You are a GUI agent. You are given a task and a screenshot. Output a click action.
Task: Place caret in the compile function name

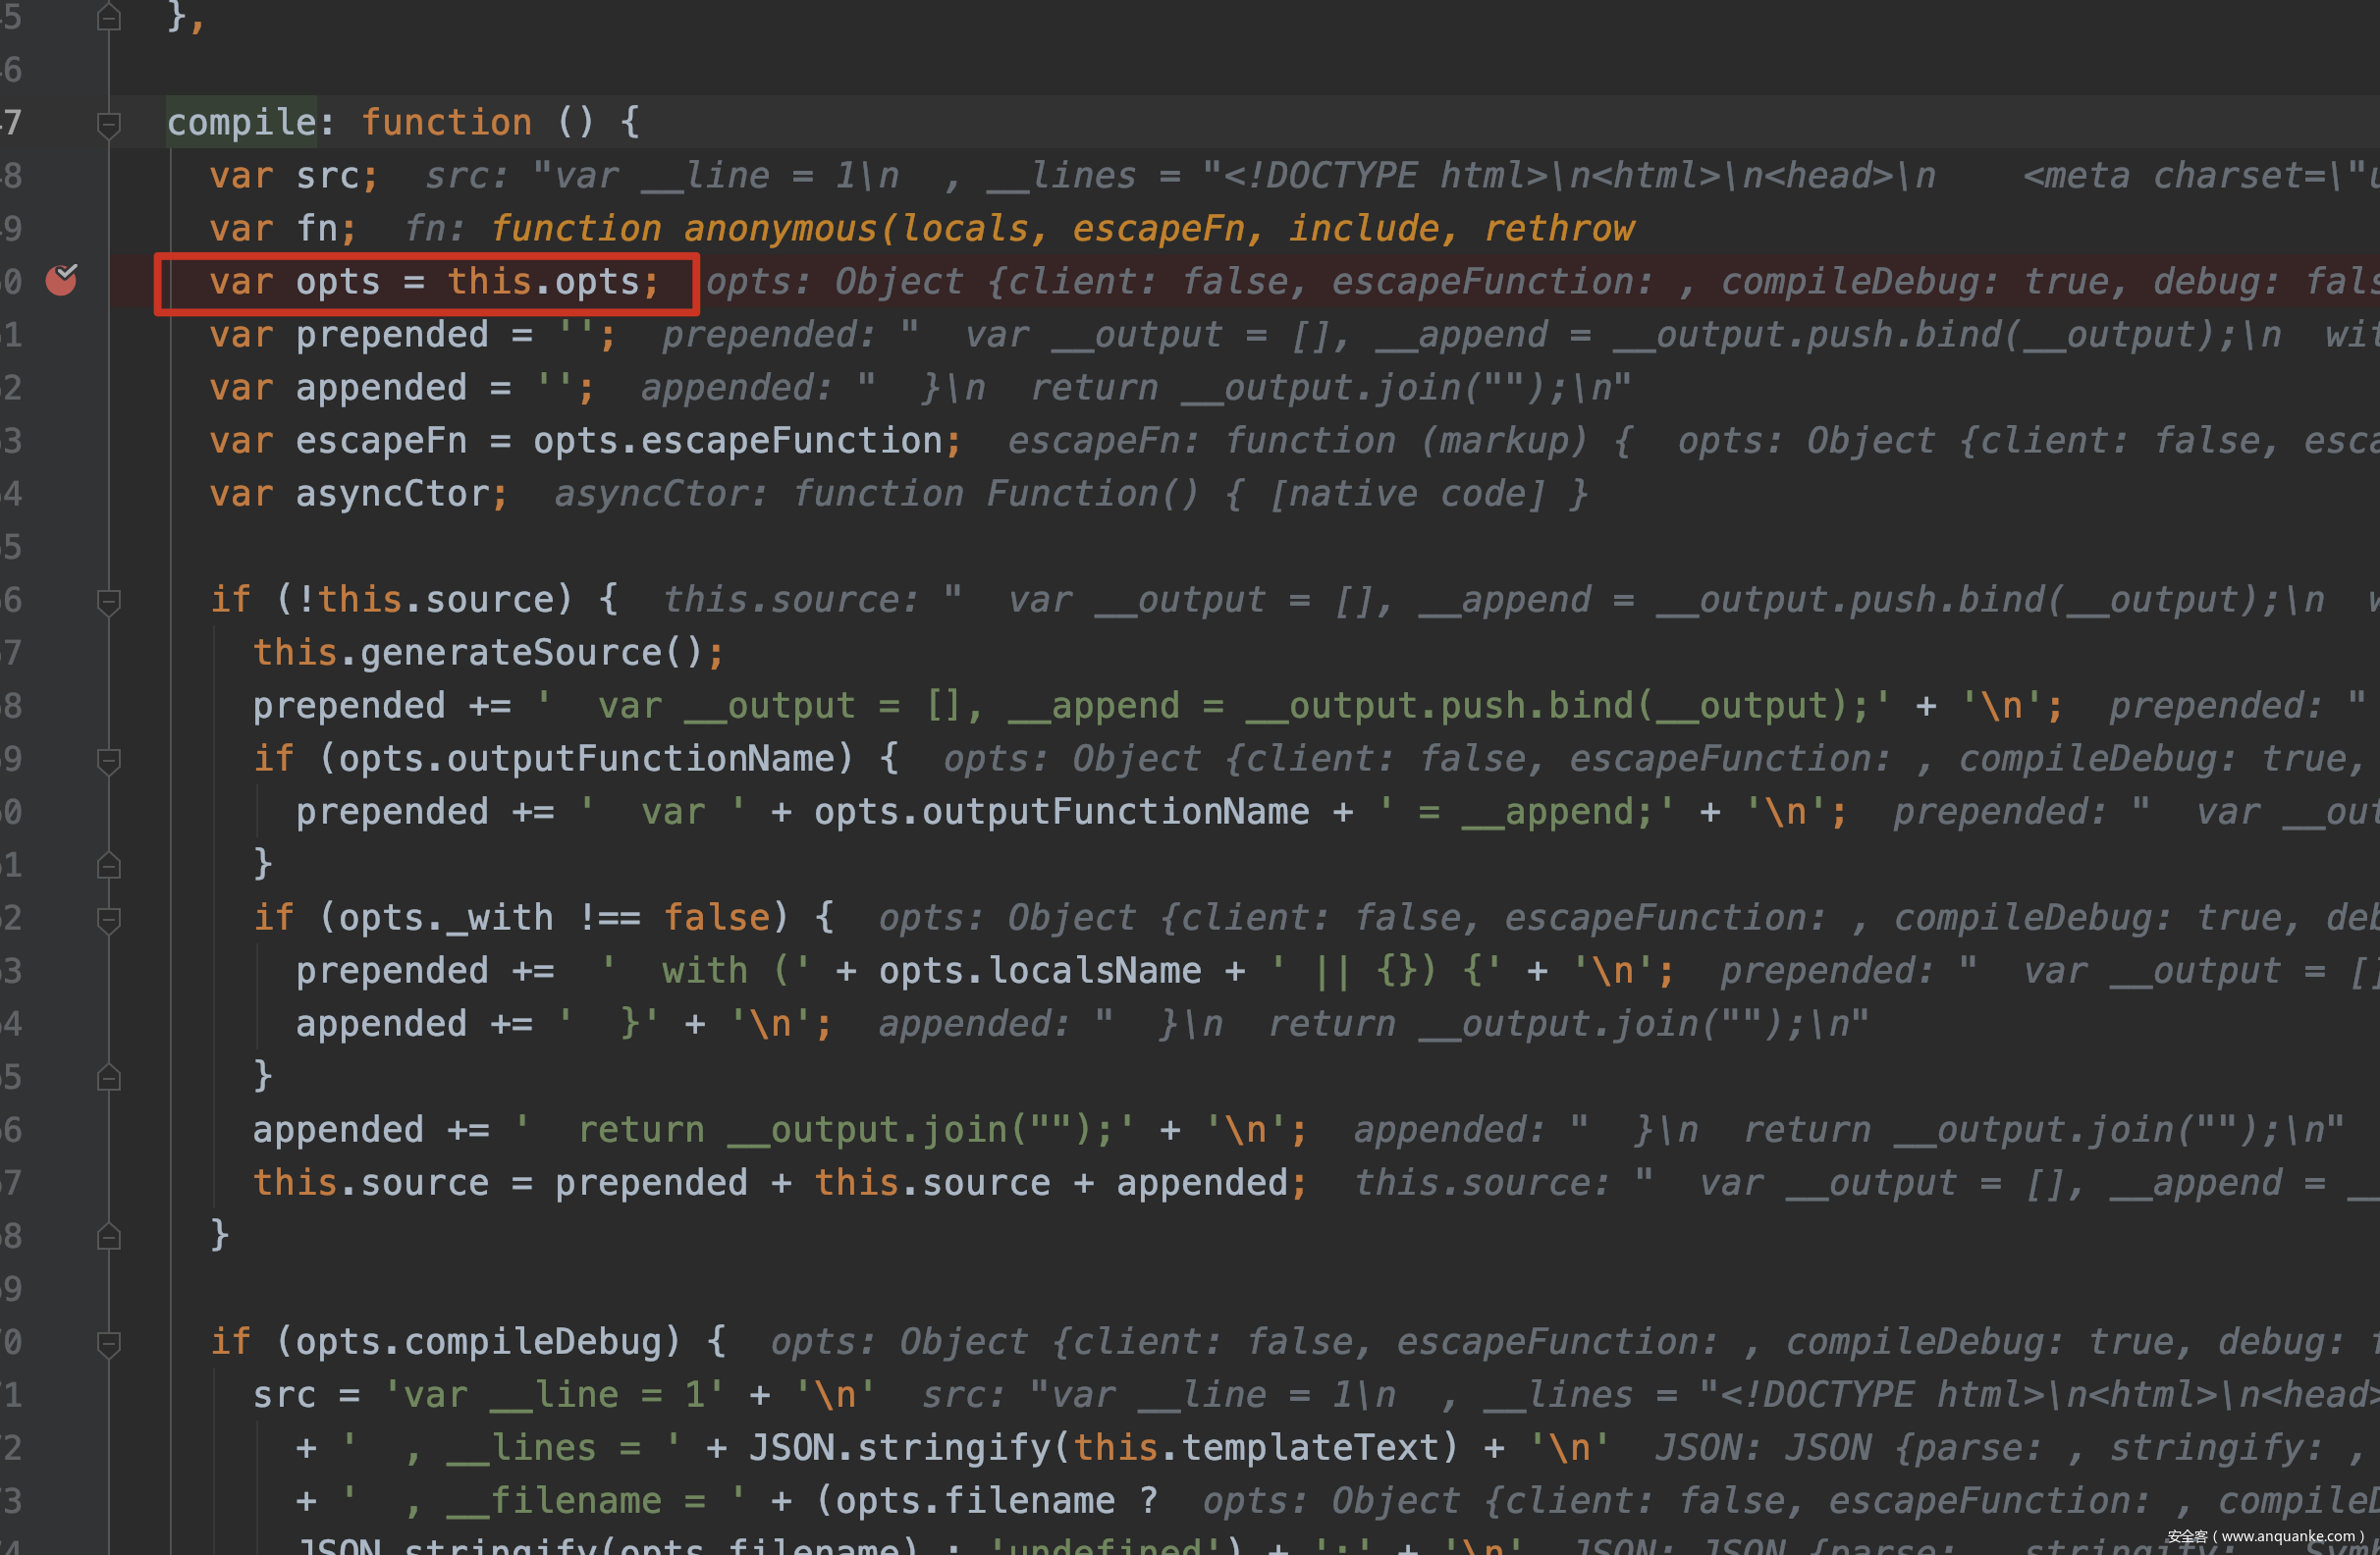(241, 123)
